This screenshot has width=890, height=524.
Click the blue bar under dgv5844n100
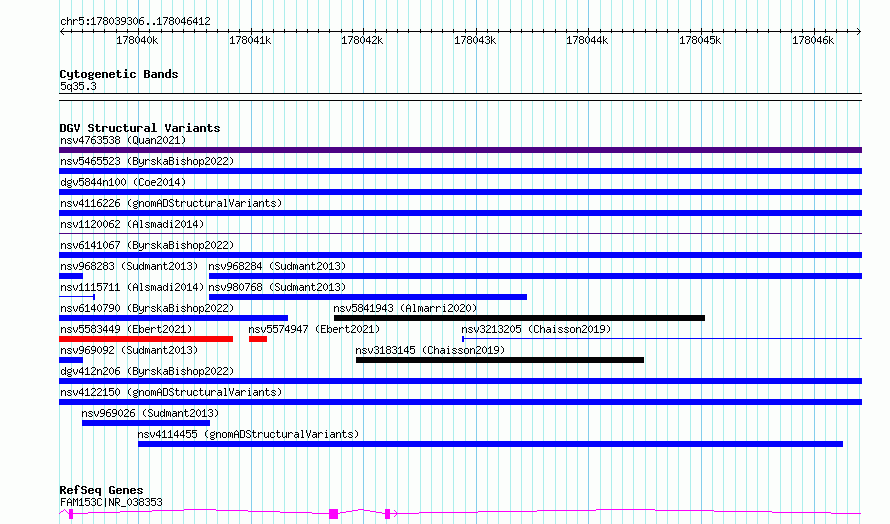point(460,192)
